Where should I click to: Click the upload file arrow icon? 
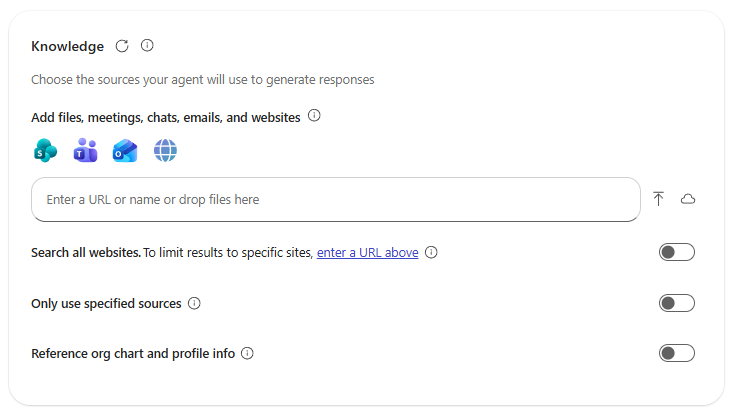pos(658,199)
